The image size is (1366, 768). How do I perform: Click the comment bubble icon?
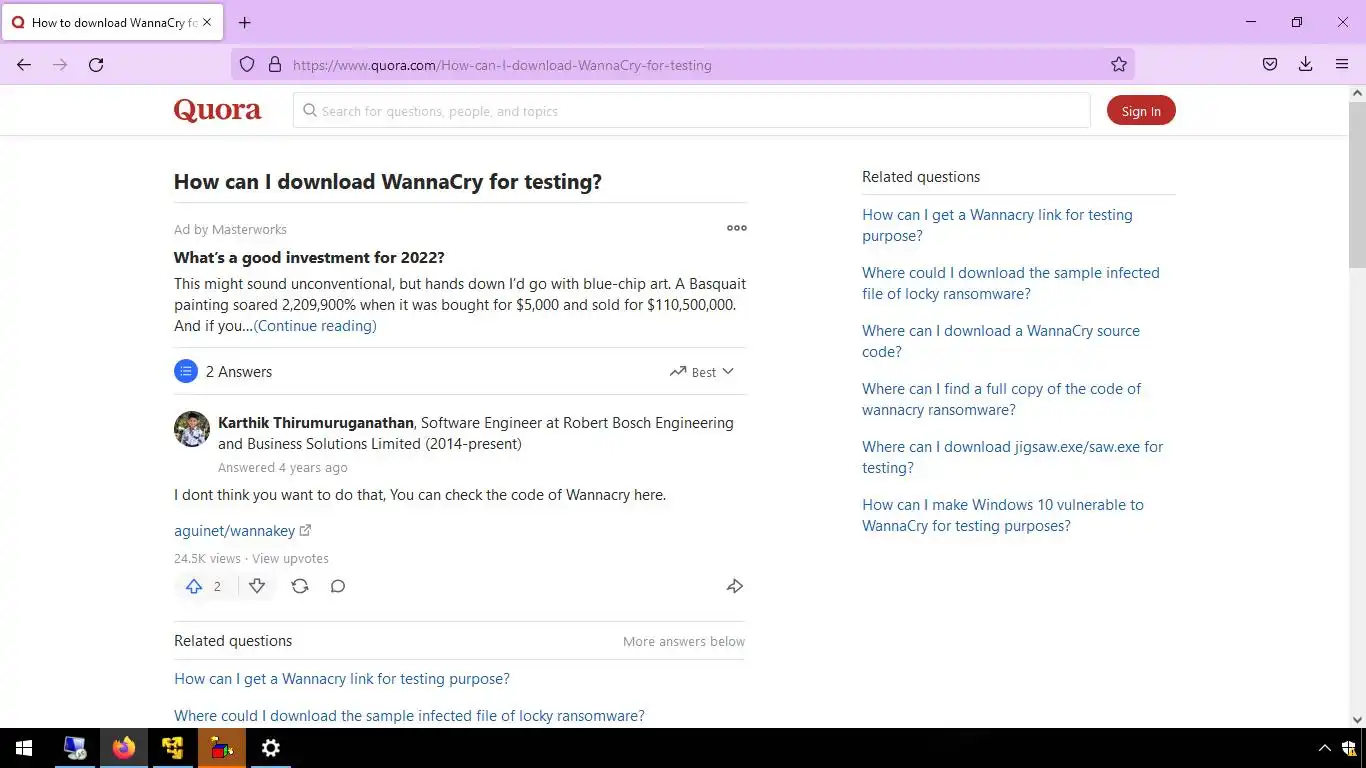coord(338,587)
